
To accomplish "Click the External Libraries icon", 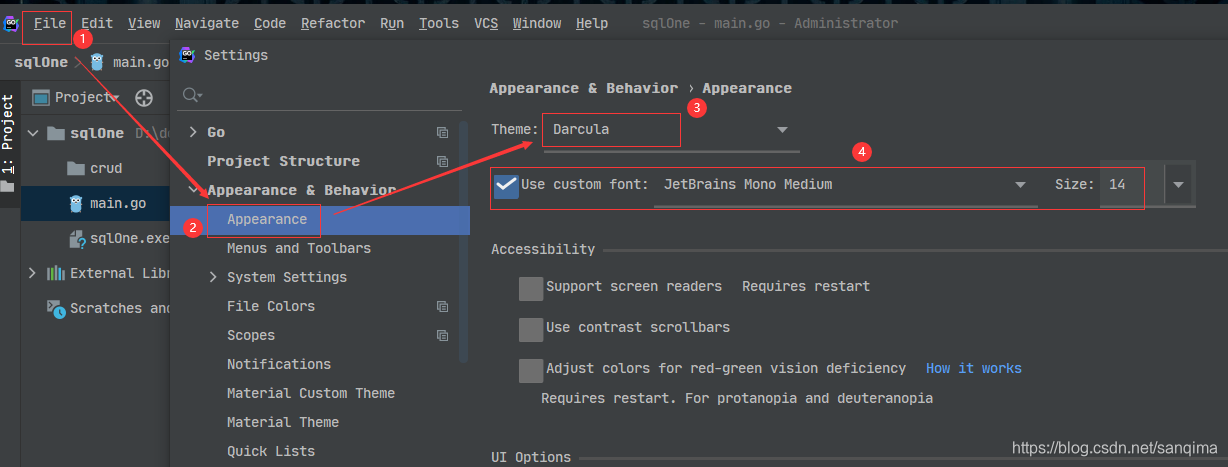I will 56,273.
